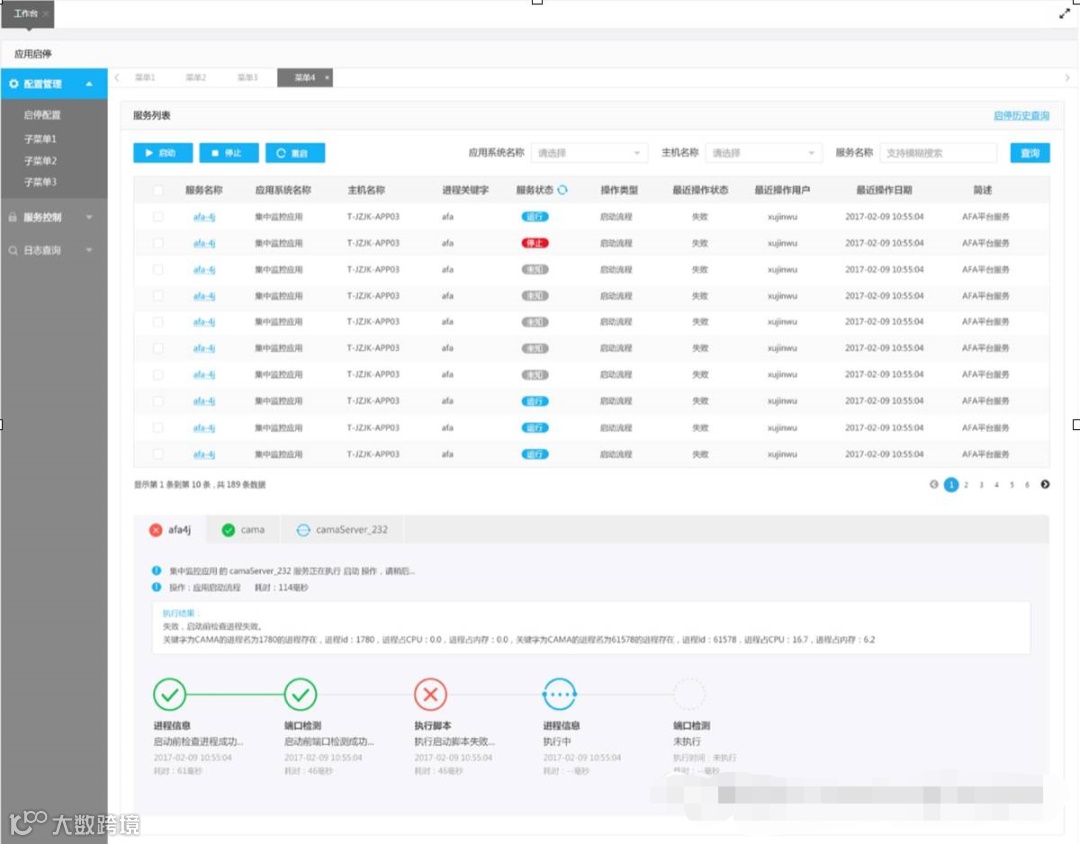The height and width of the screenshot is (844, 1080).
Task: Click the failed 执行脚本 step red X icon
Action: click(430, 694)
